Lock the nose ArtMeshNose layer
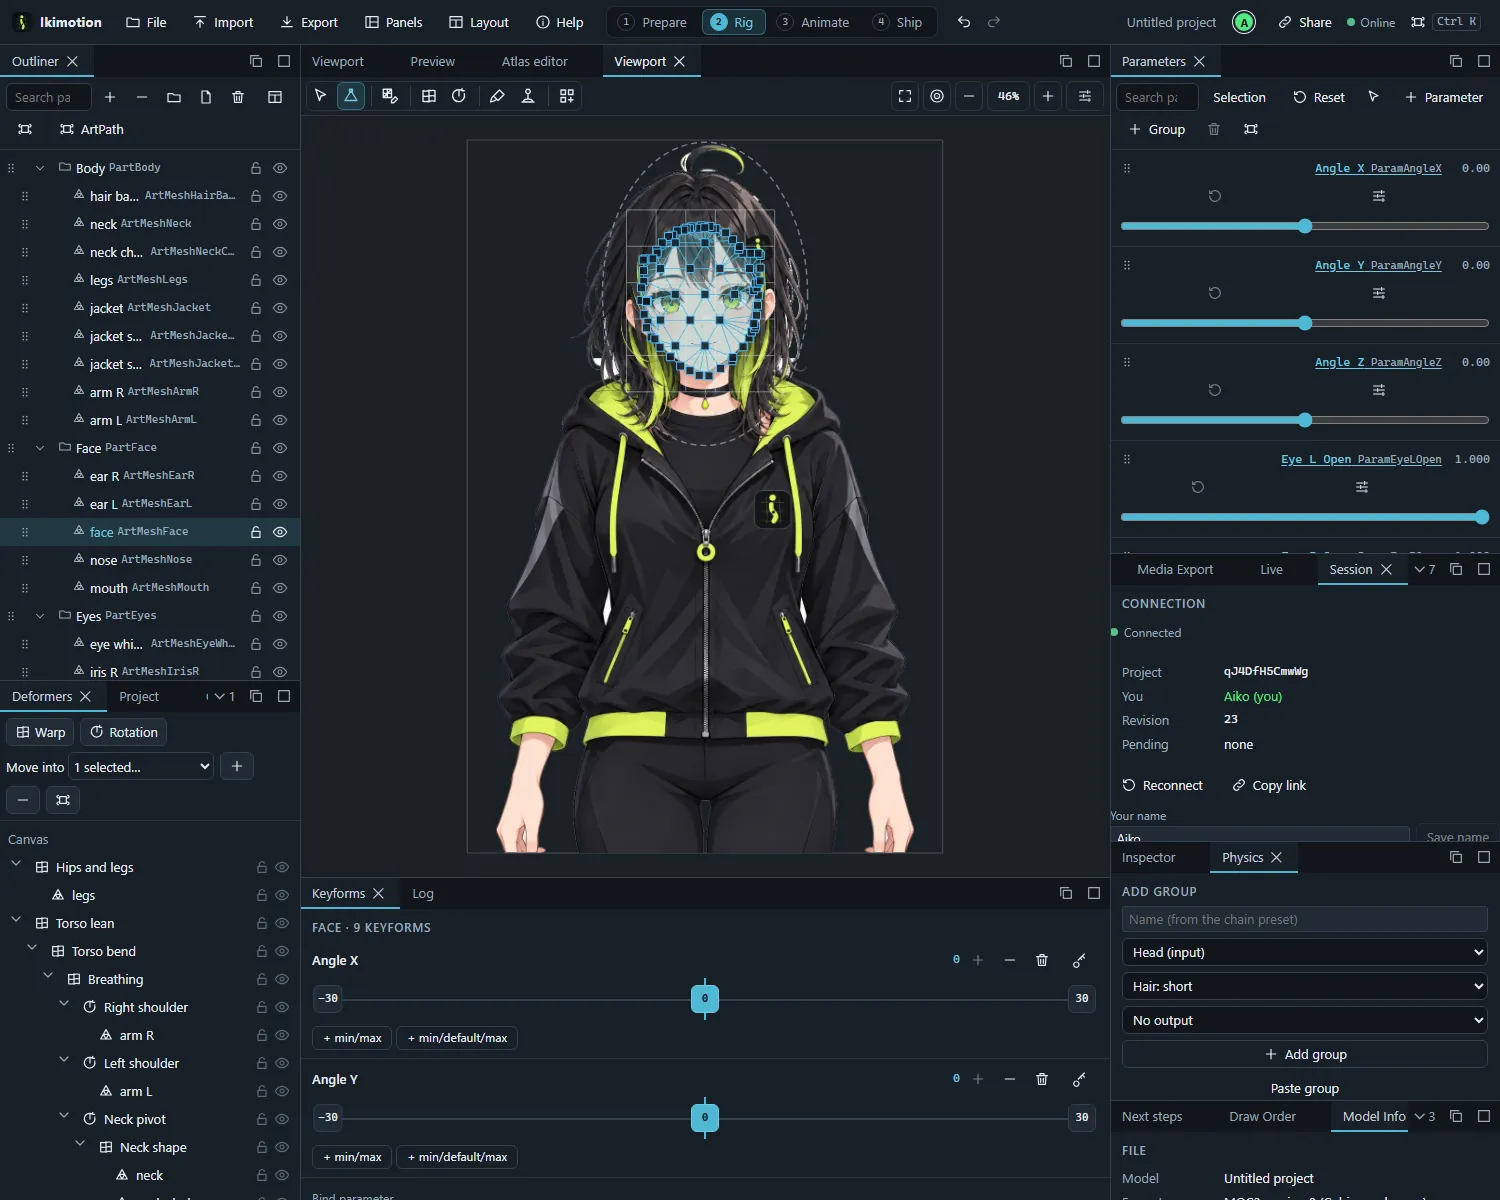Viewport: 1500px width, 1200px height. tap(256, 560)
